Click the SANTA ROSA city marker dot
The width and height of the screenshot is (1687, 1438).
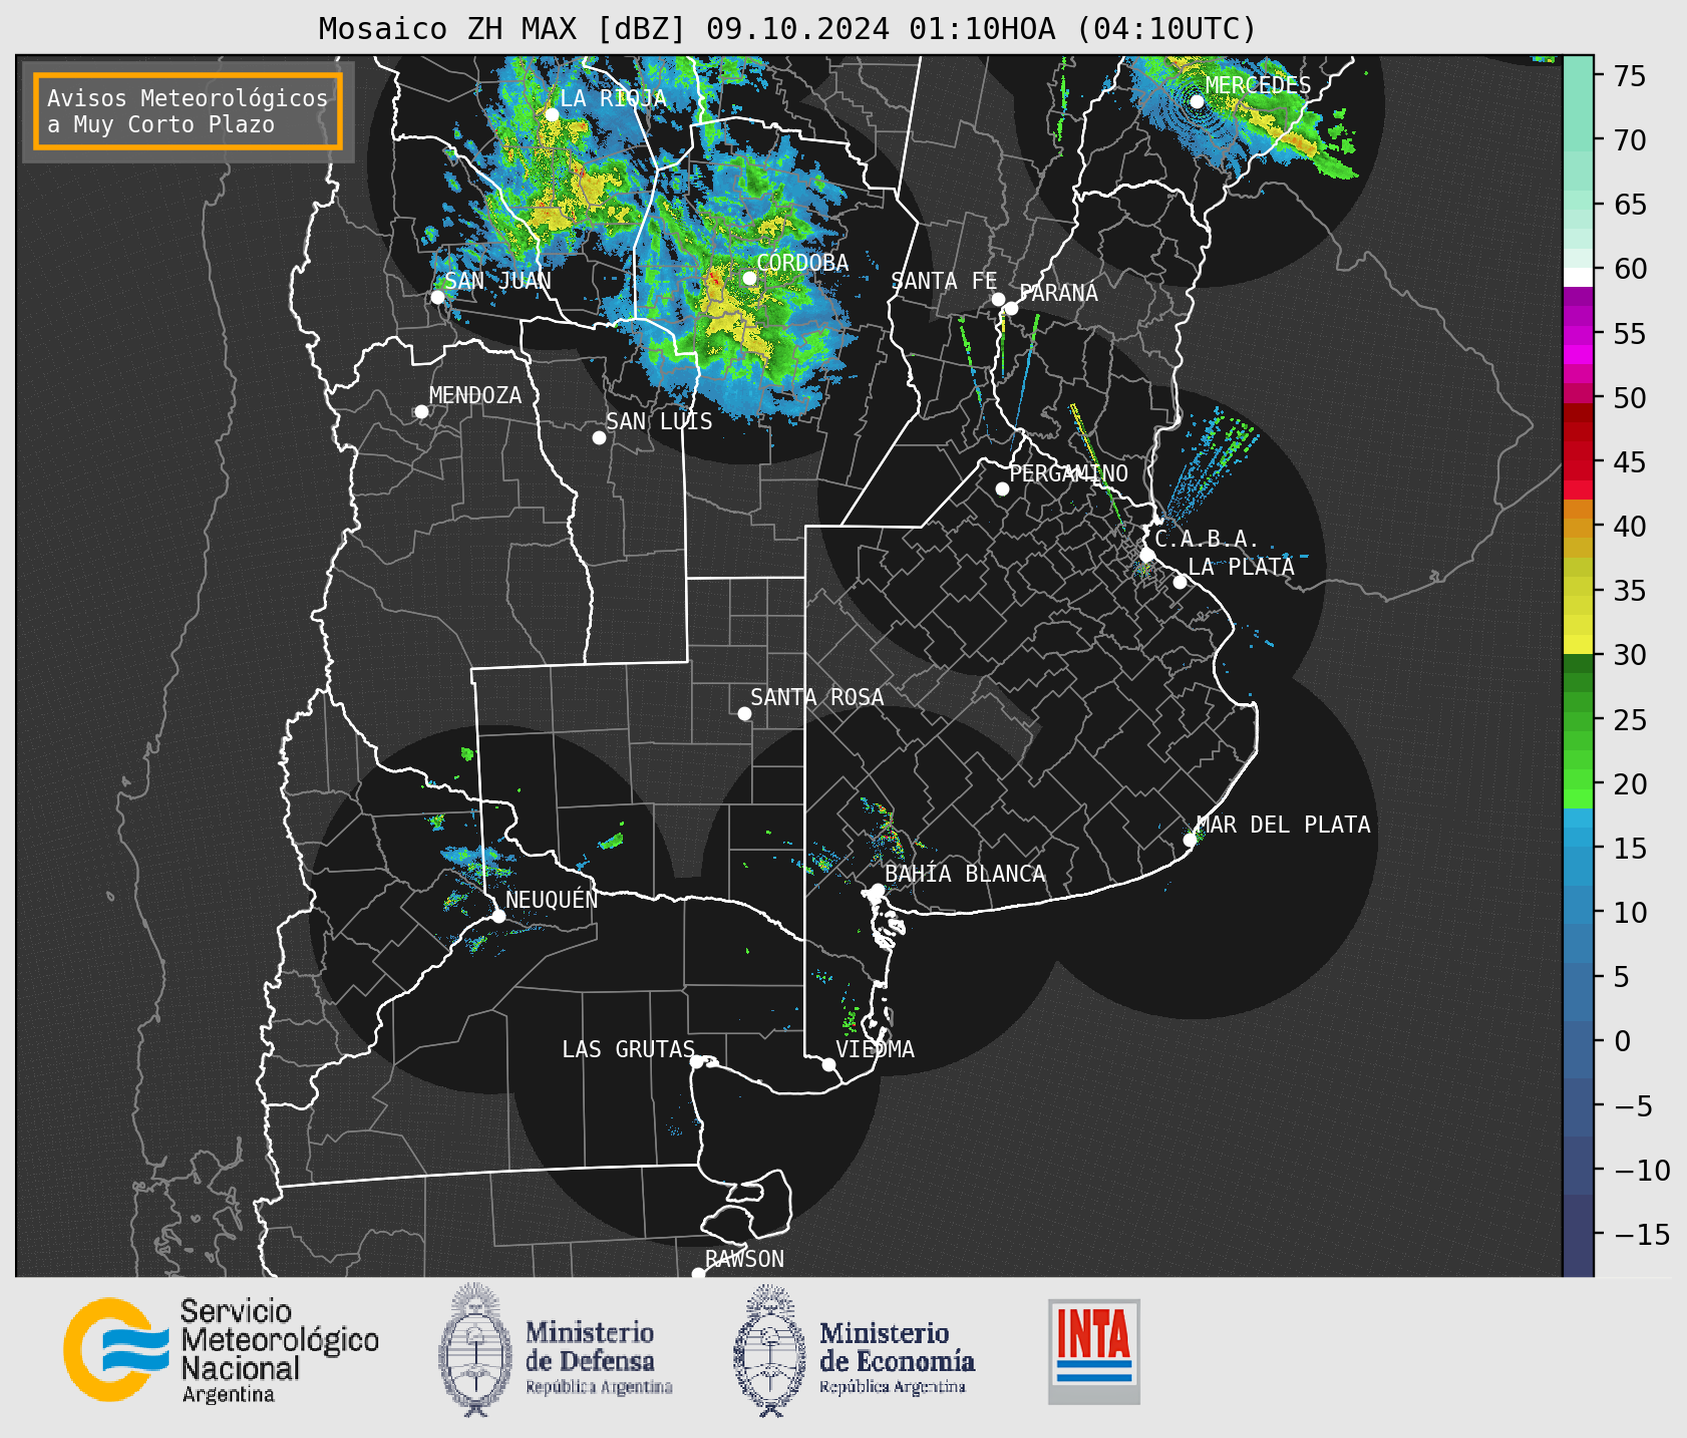pos(744,713)
